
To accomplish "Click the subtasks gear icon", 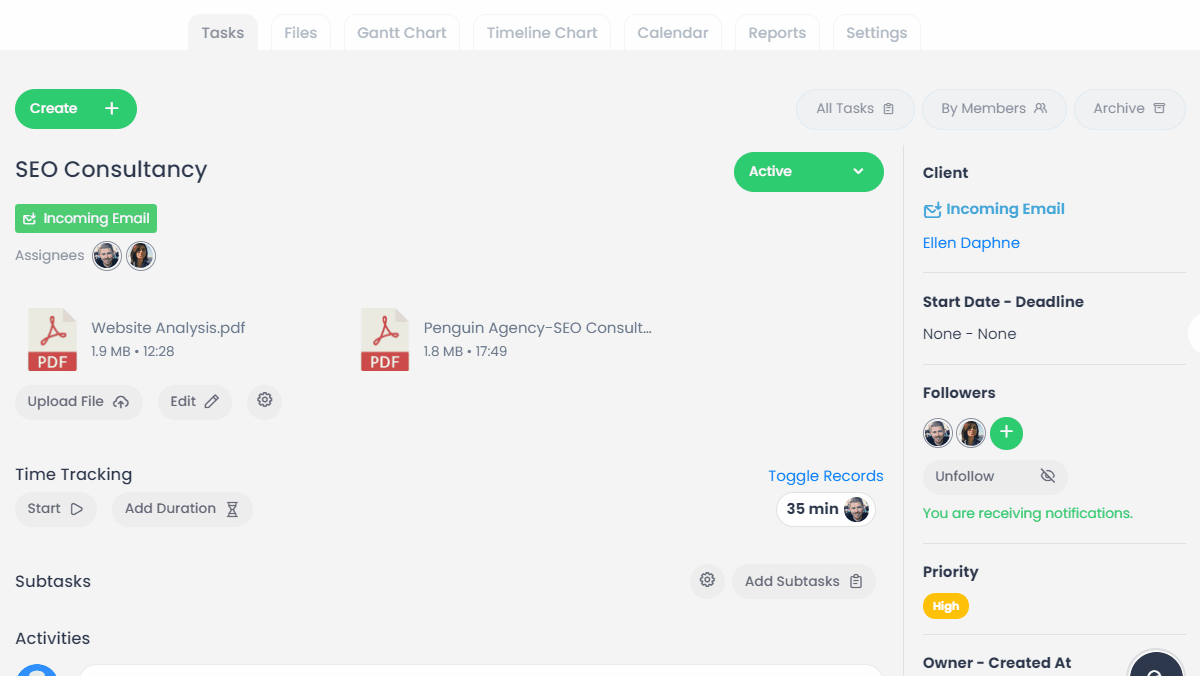I will click(x=707, y=581).
